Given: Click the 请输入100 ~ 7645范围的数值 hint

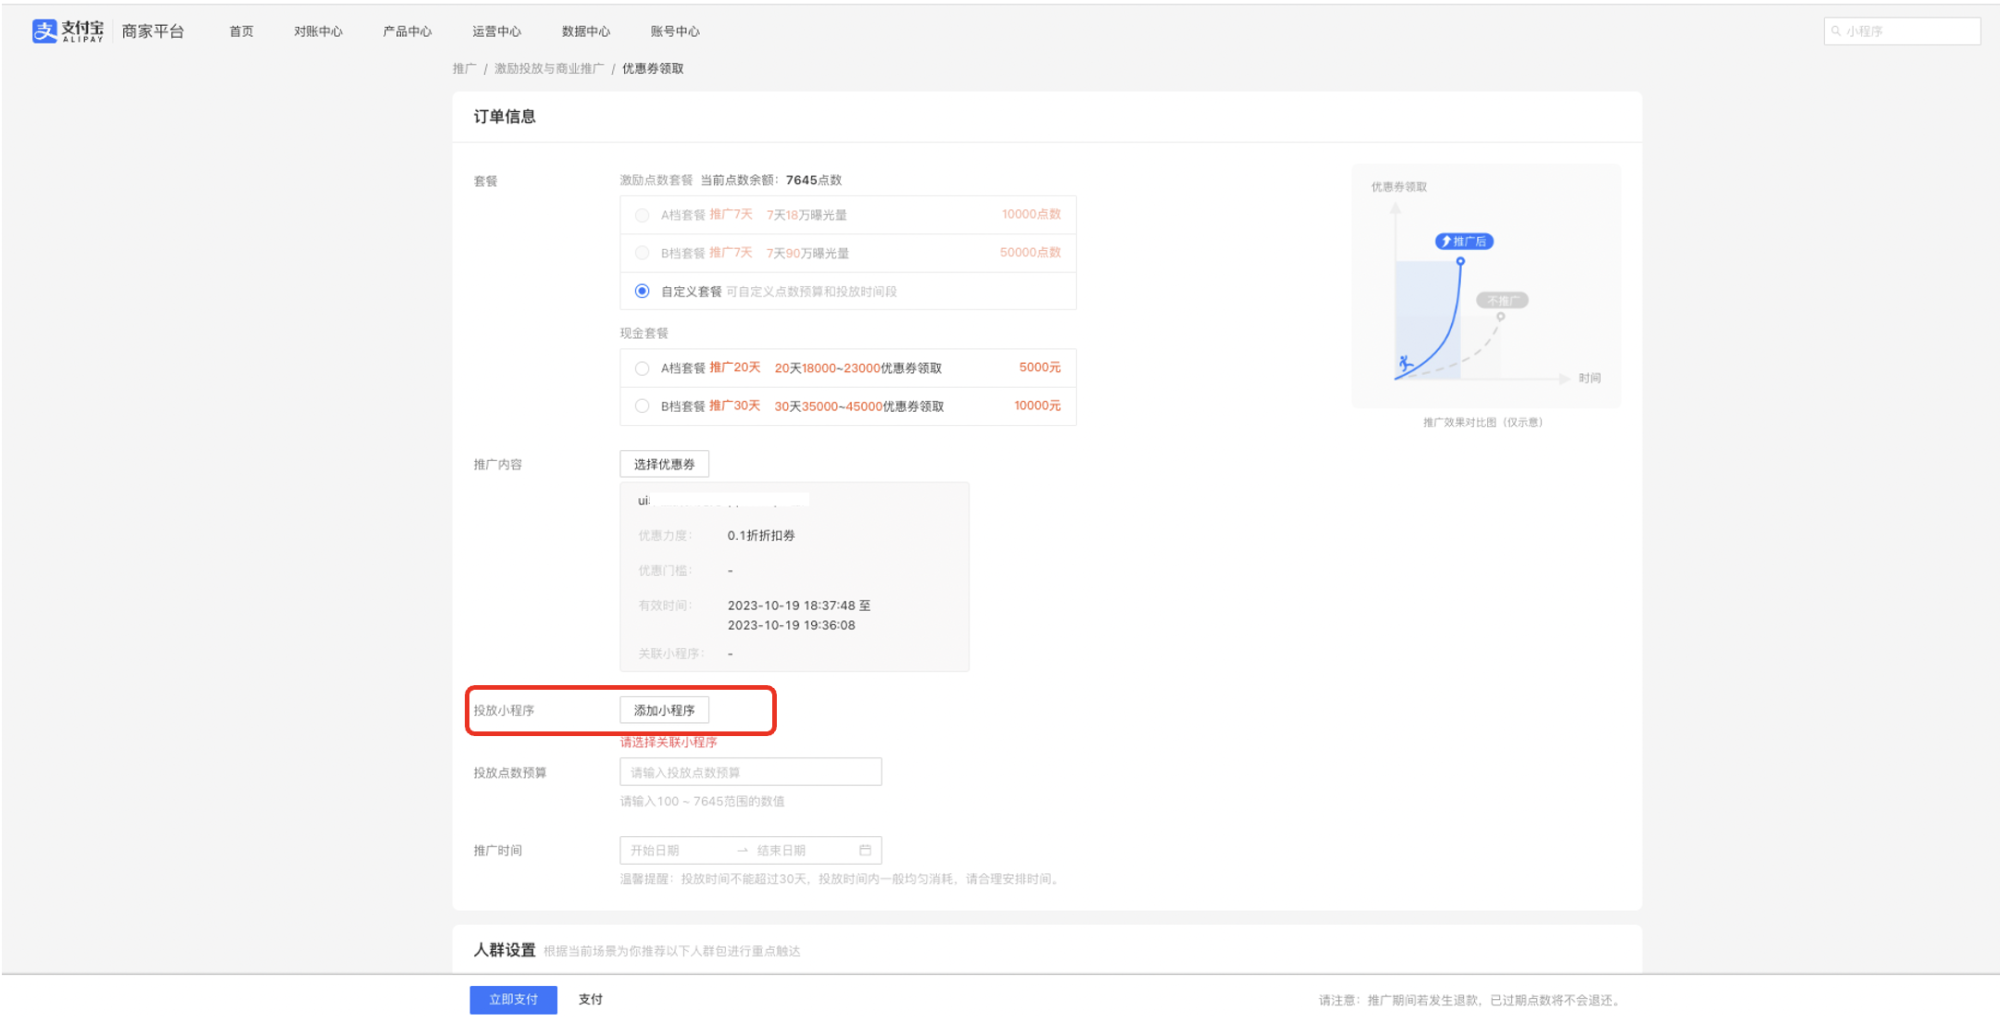Looking at the screenshot, I should (x=702, y=801).
